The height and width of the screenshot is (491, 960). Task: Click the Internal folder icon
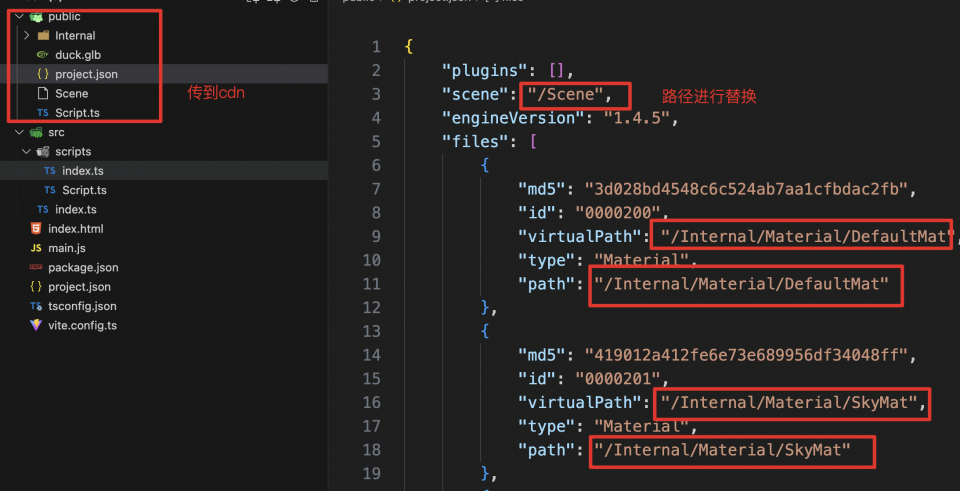(x=42, y=36)
